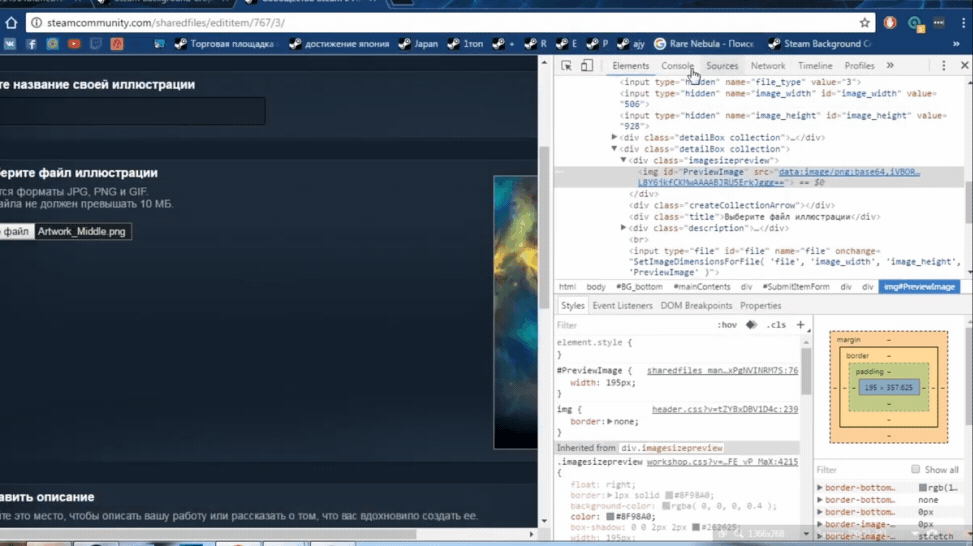Screen dimensions: 973x546
Task: Open the header.css source link
Action: 725,410
